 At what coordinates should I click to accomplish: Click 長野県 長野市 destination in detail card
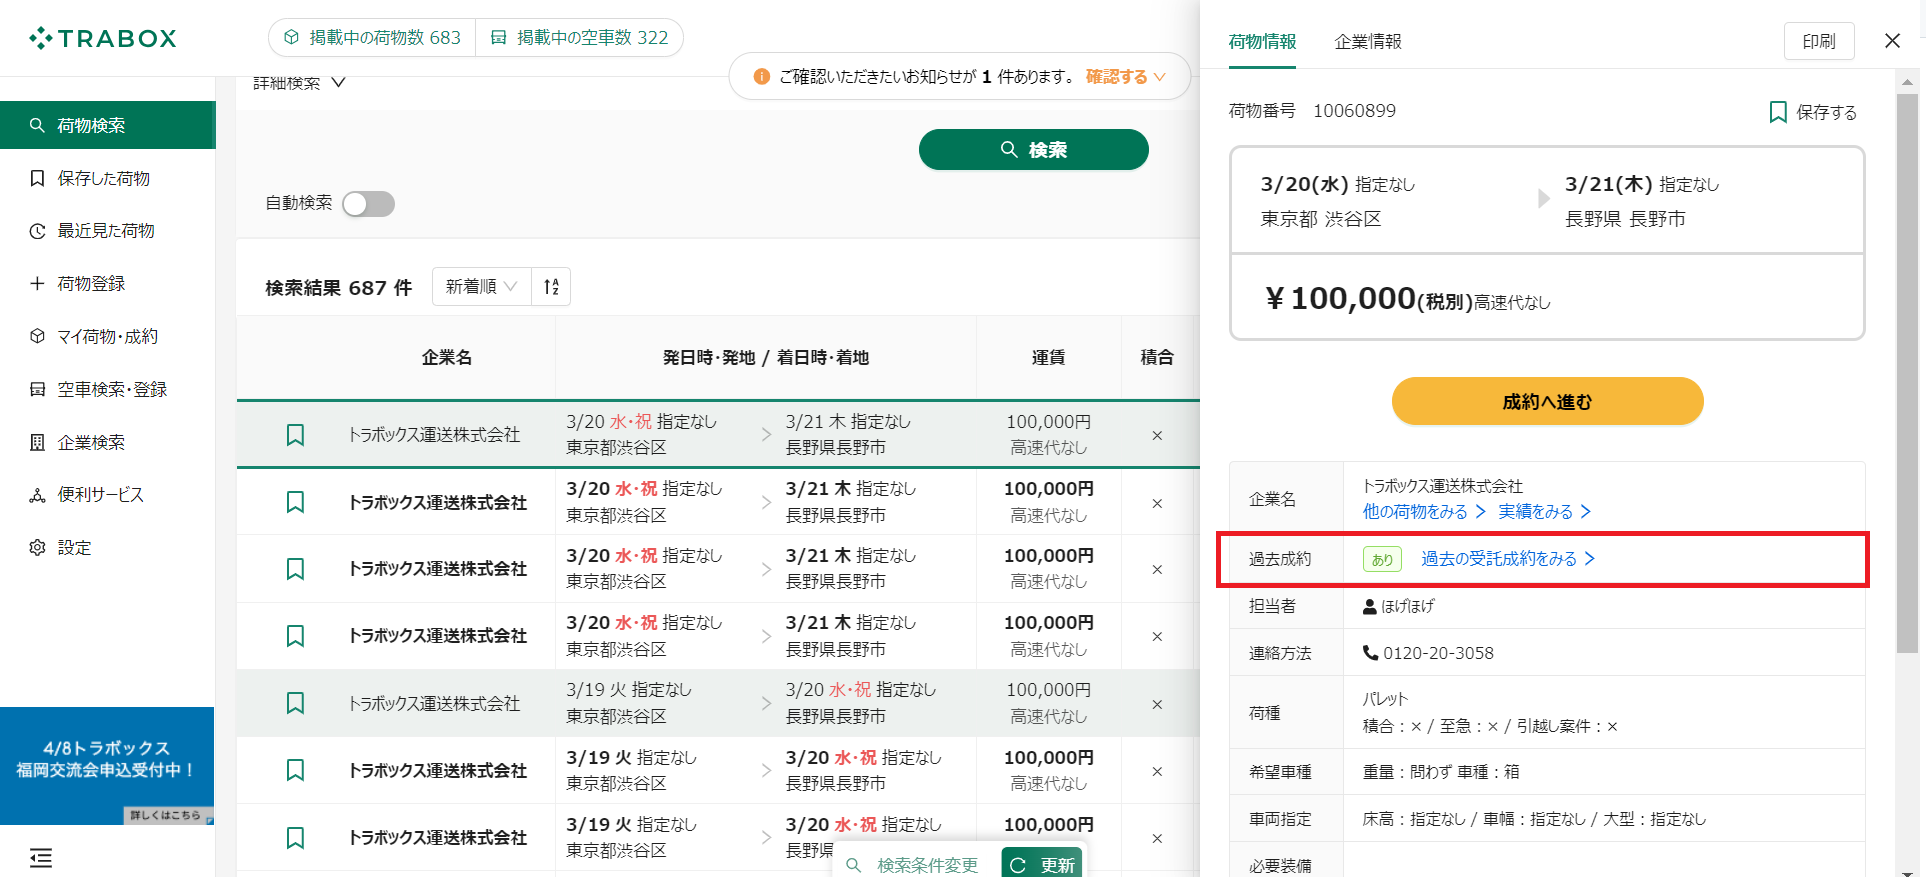[x=1625, y=219]
